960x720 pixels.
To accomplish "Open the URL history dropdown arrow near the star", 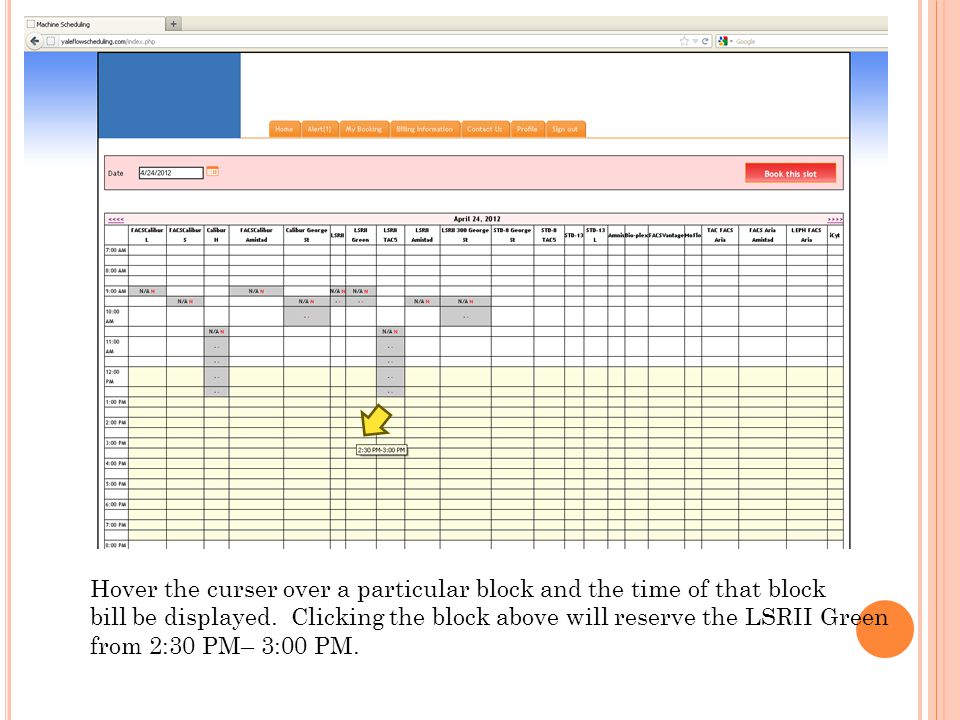I will click(x=695, y=41).
